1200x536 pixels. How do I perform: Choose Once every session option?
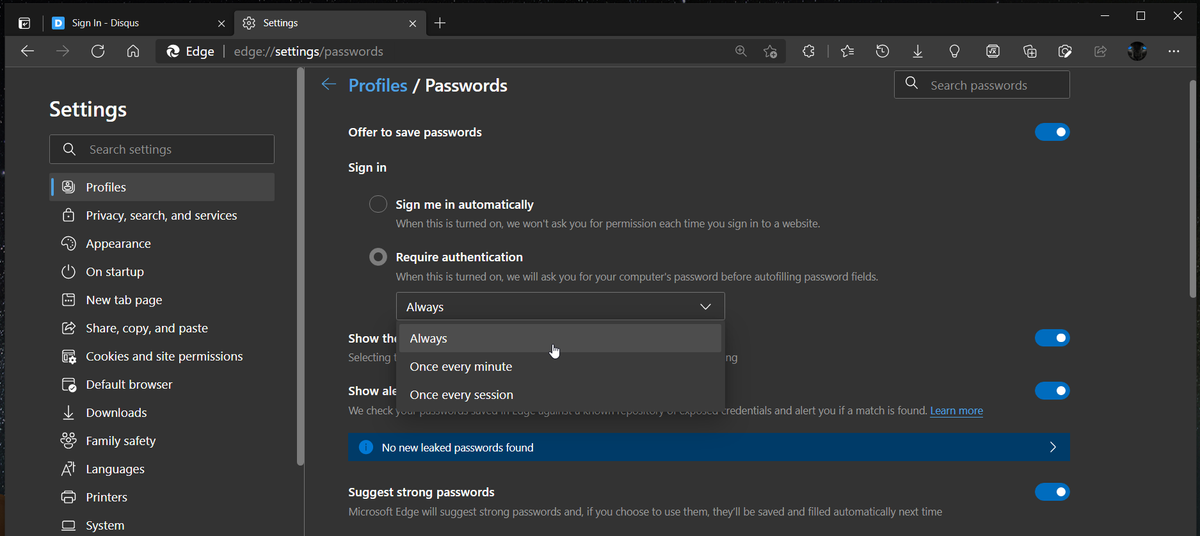[x=560, y=394]
